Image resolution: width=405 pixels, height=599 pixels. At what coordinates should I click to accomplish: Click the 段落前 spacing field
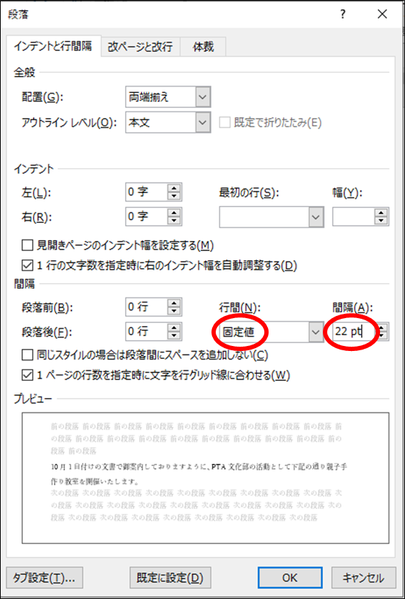146,307
